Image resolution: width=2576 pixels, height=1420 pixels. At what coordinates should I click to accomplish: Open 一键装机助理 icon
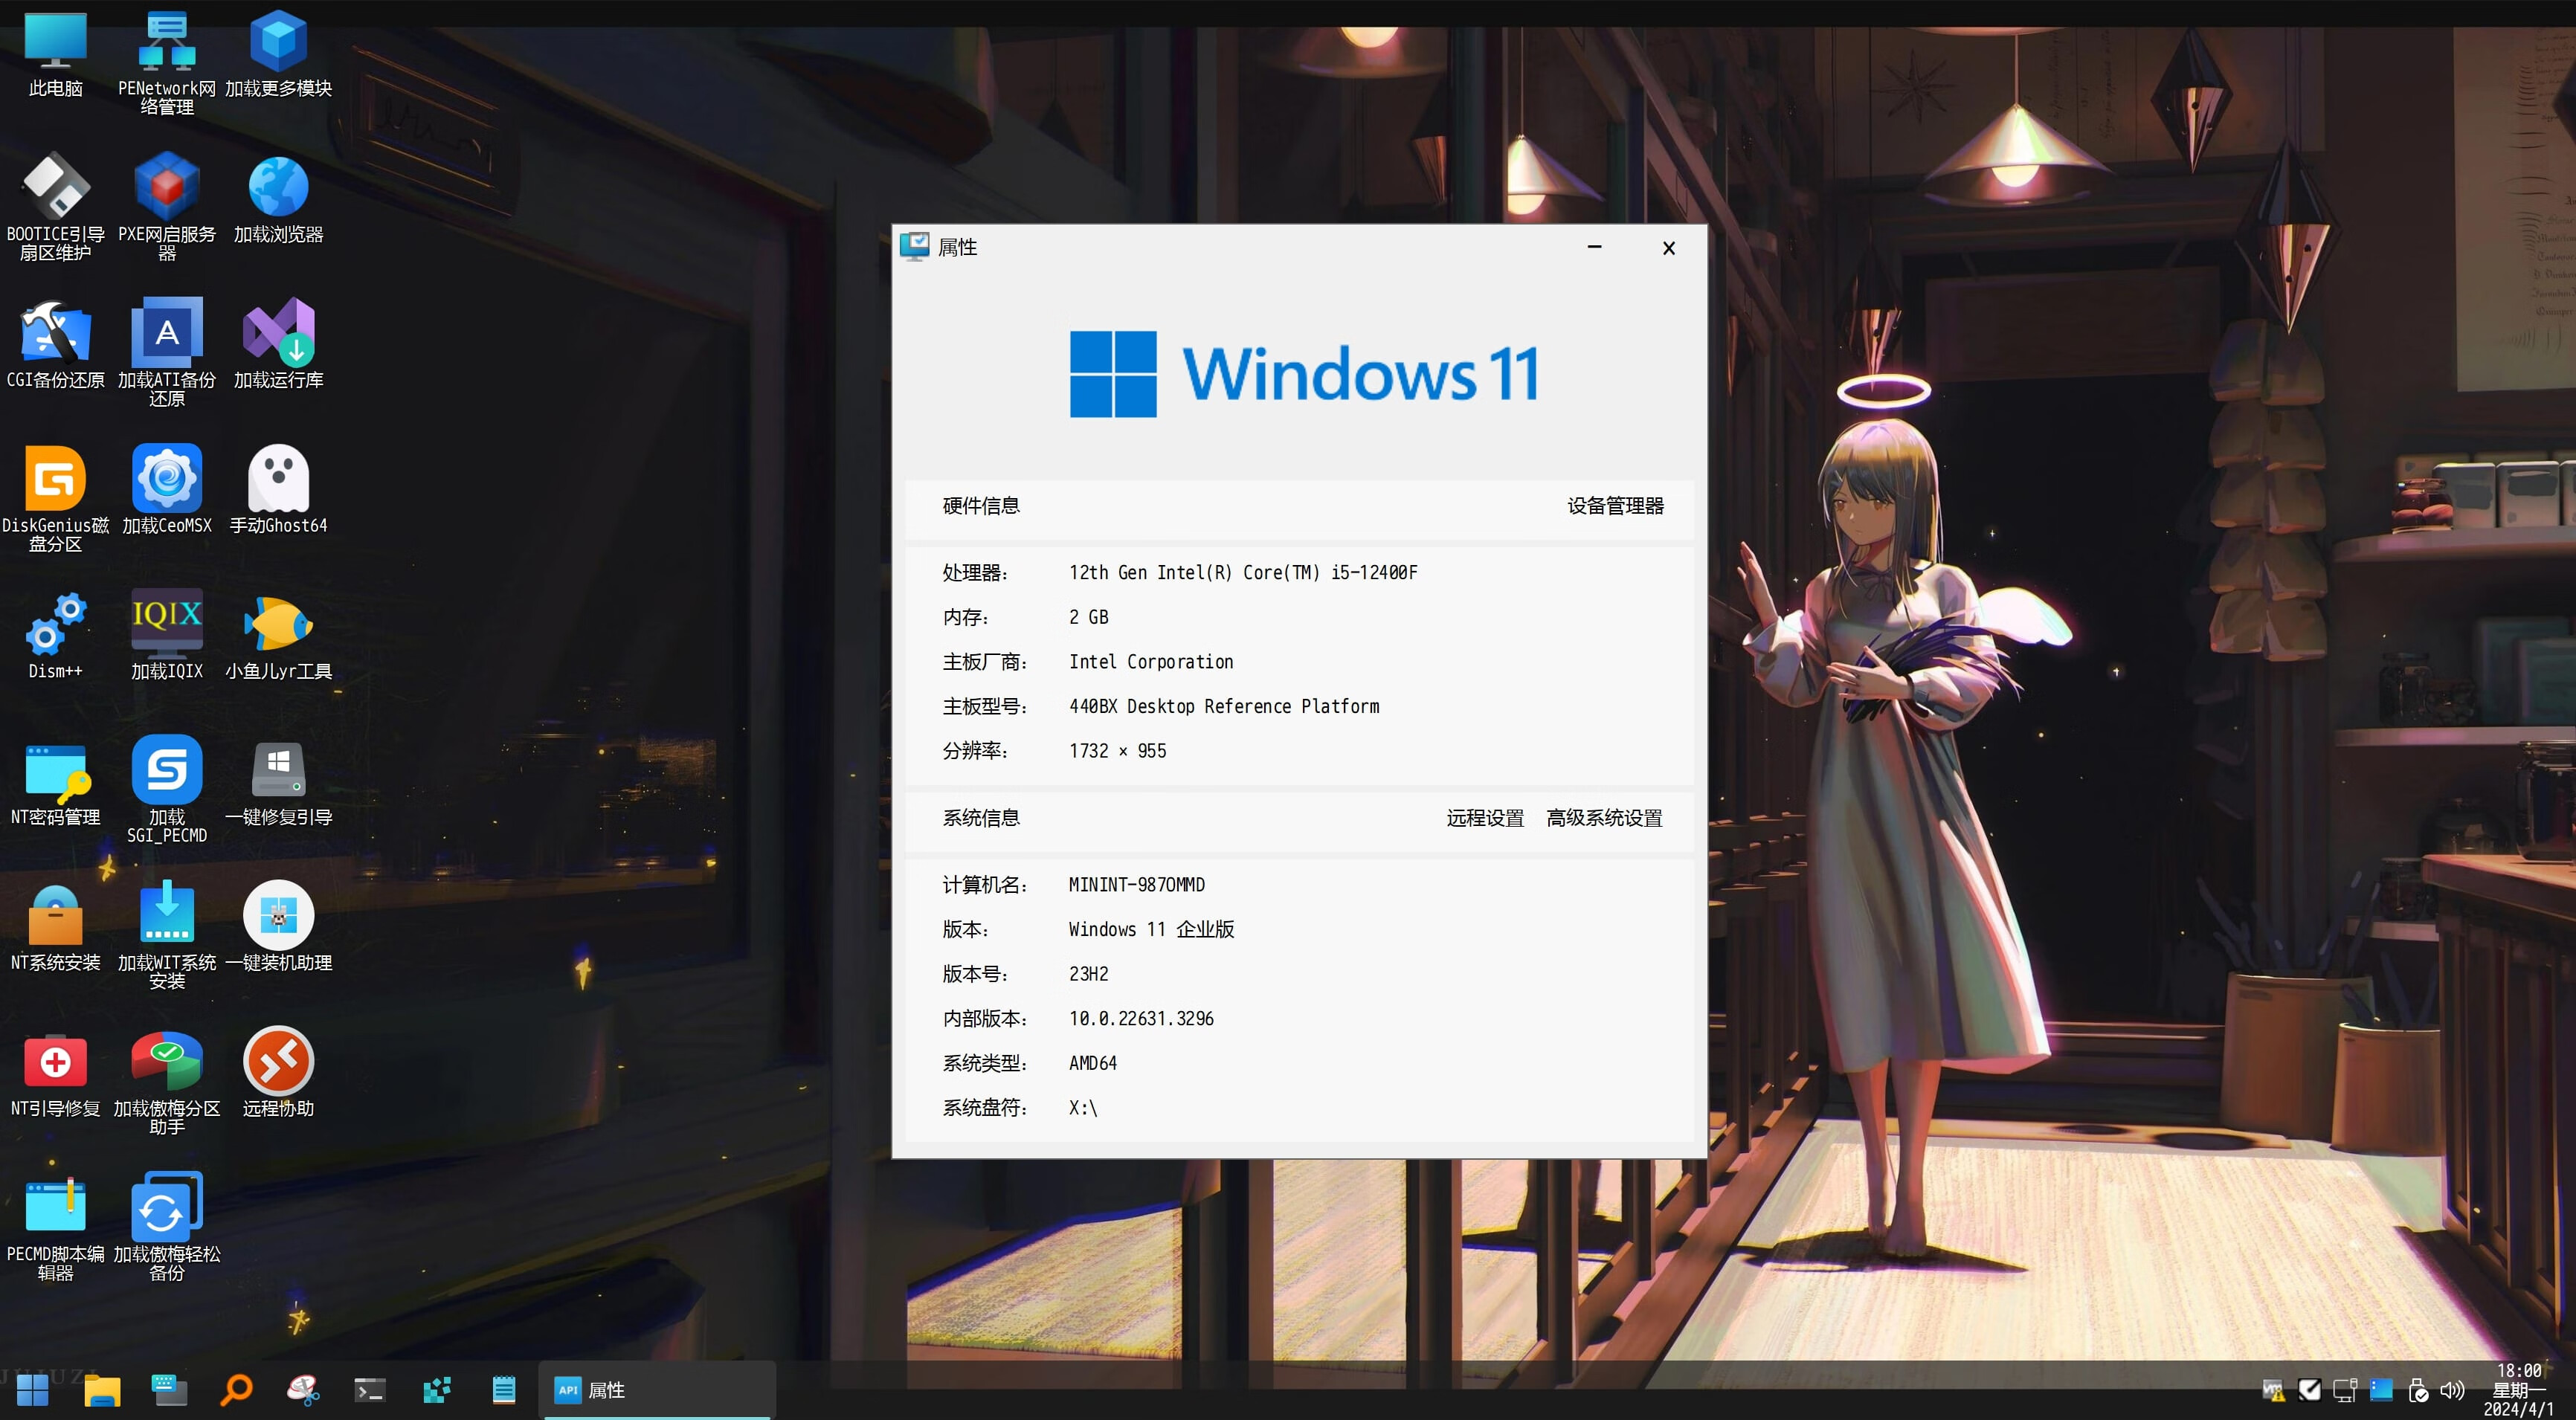coord(278,928)
